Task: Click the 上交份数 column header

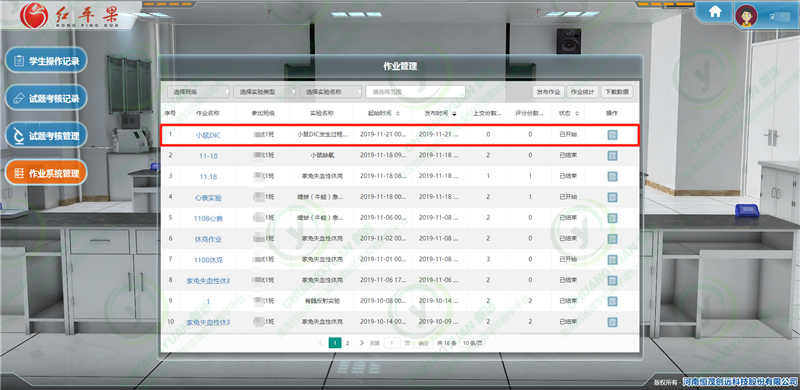Action: tap(488, 113)
